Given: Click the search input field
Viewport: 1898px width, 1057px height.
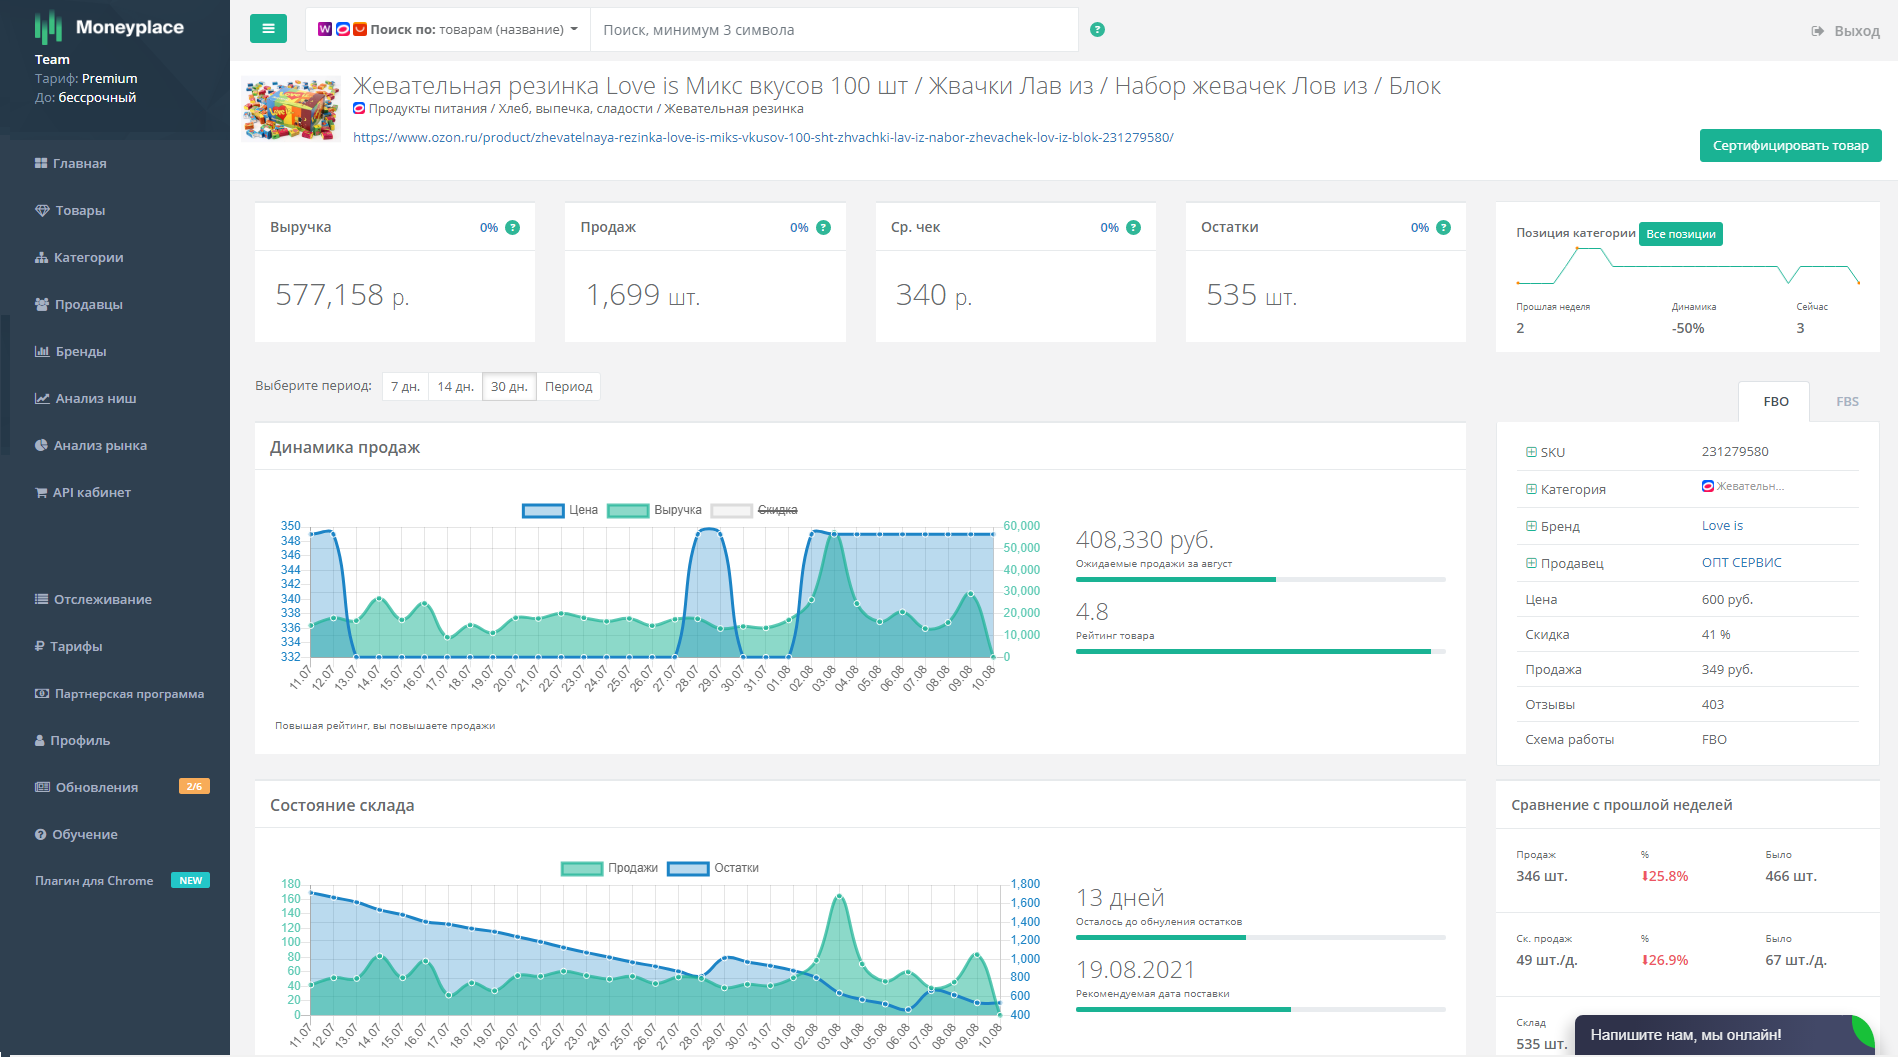Looking at the screenshot, I should 834,30.
